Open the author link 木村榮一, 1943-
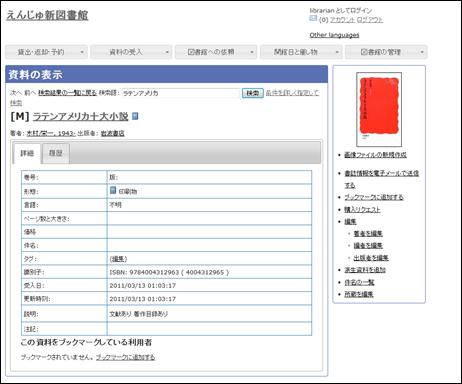This screenshot has width=462, height=384. click(x=51, y=133)
